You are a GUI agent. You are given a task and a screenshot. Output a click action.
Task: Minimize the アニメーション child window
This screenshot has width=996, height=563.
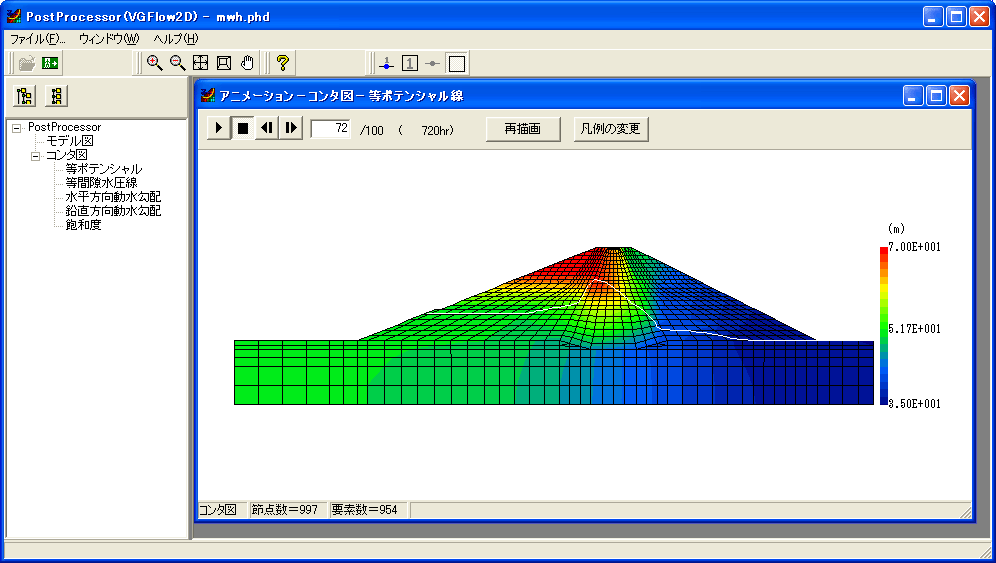[x=913, y=96]
